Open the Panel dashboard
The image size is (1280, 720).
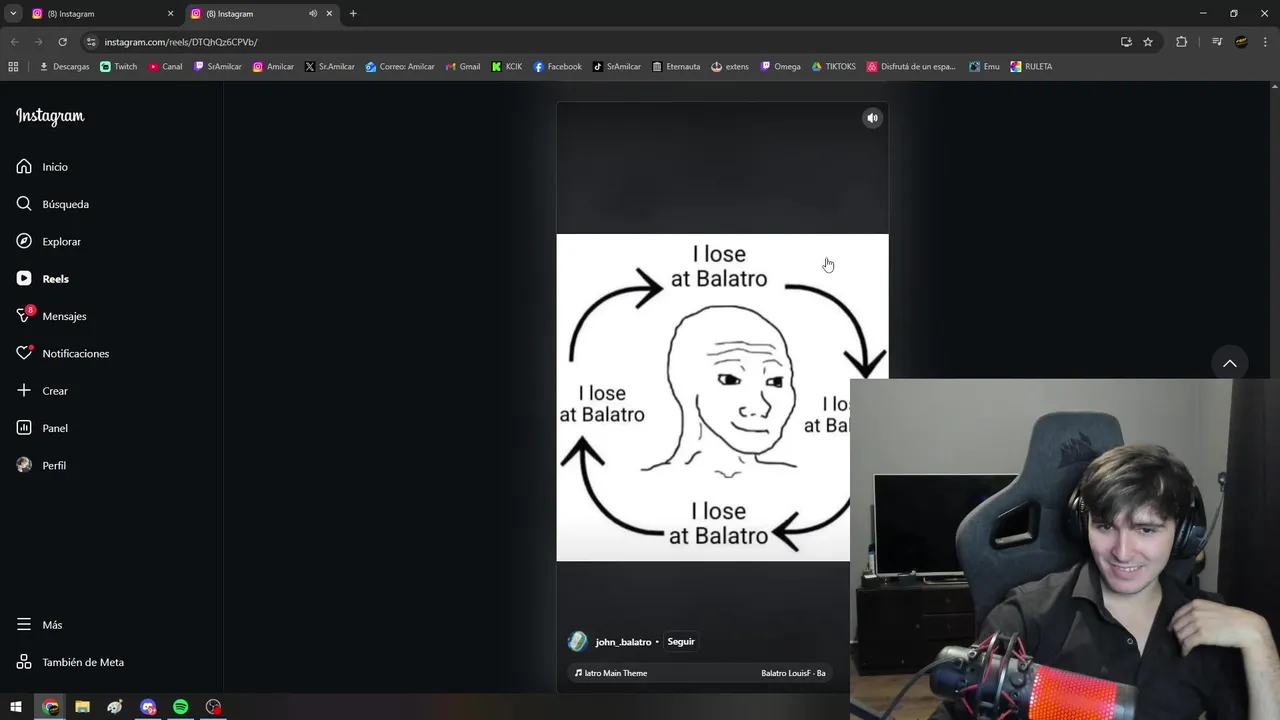[x=42, y=428]
